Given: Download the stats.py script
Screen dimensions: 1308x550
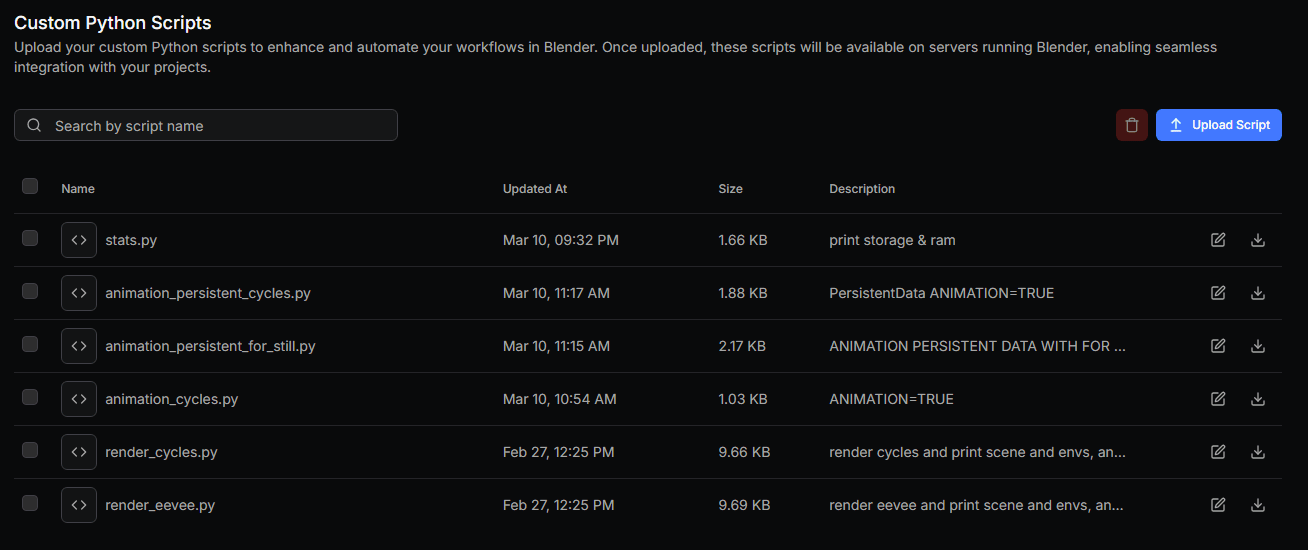Looking at the screenshot, I should tap(1258, 240).
